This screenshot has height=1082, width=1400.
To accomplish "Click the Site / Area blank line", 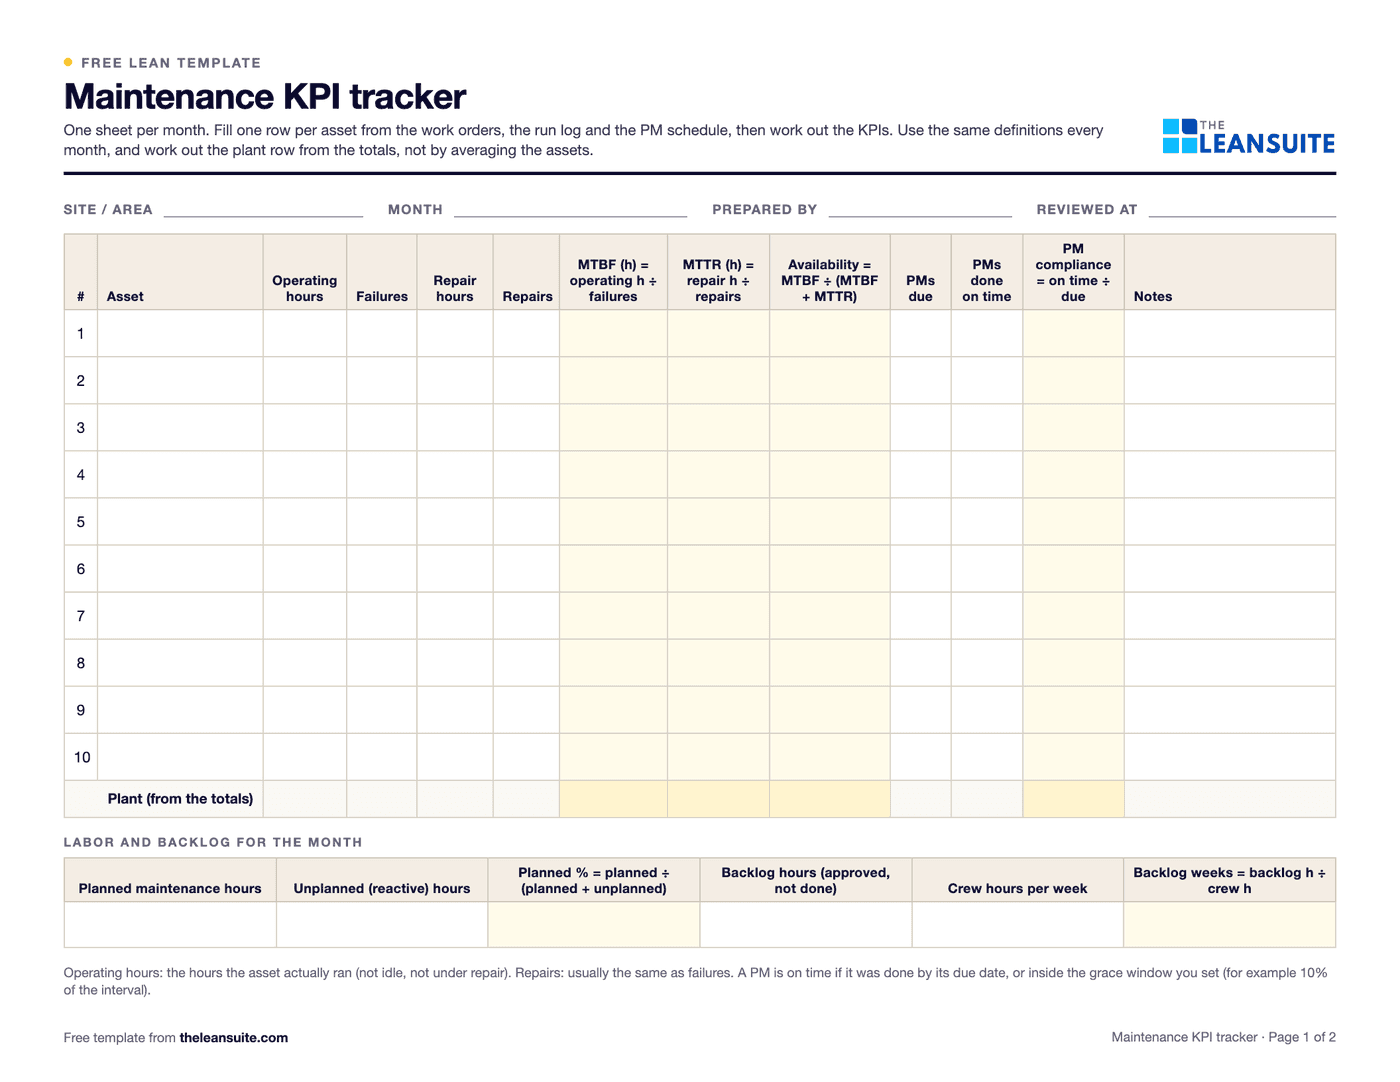I will pos(263,210).
